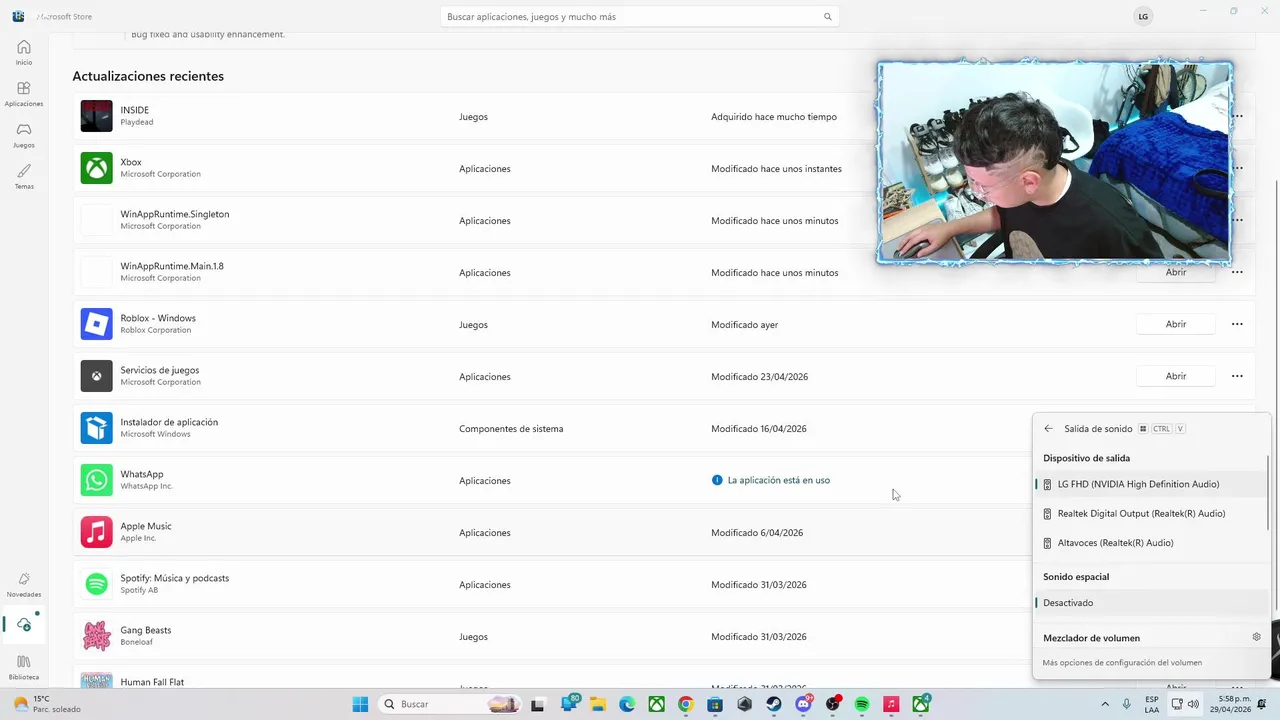This screenshot has width=1280, height=720.
Task: Open Juegos section in the sidebar
Action: 23,135
